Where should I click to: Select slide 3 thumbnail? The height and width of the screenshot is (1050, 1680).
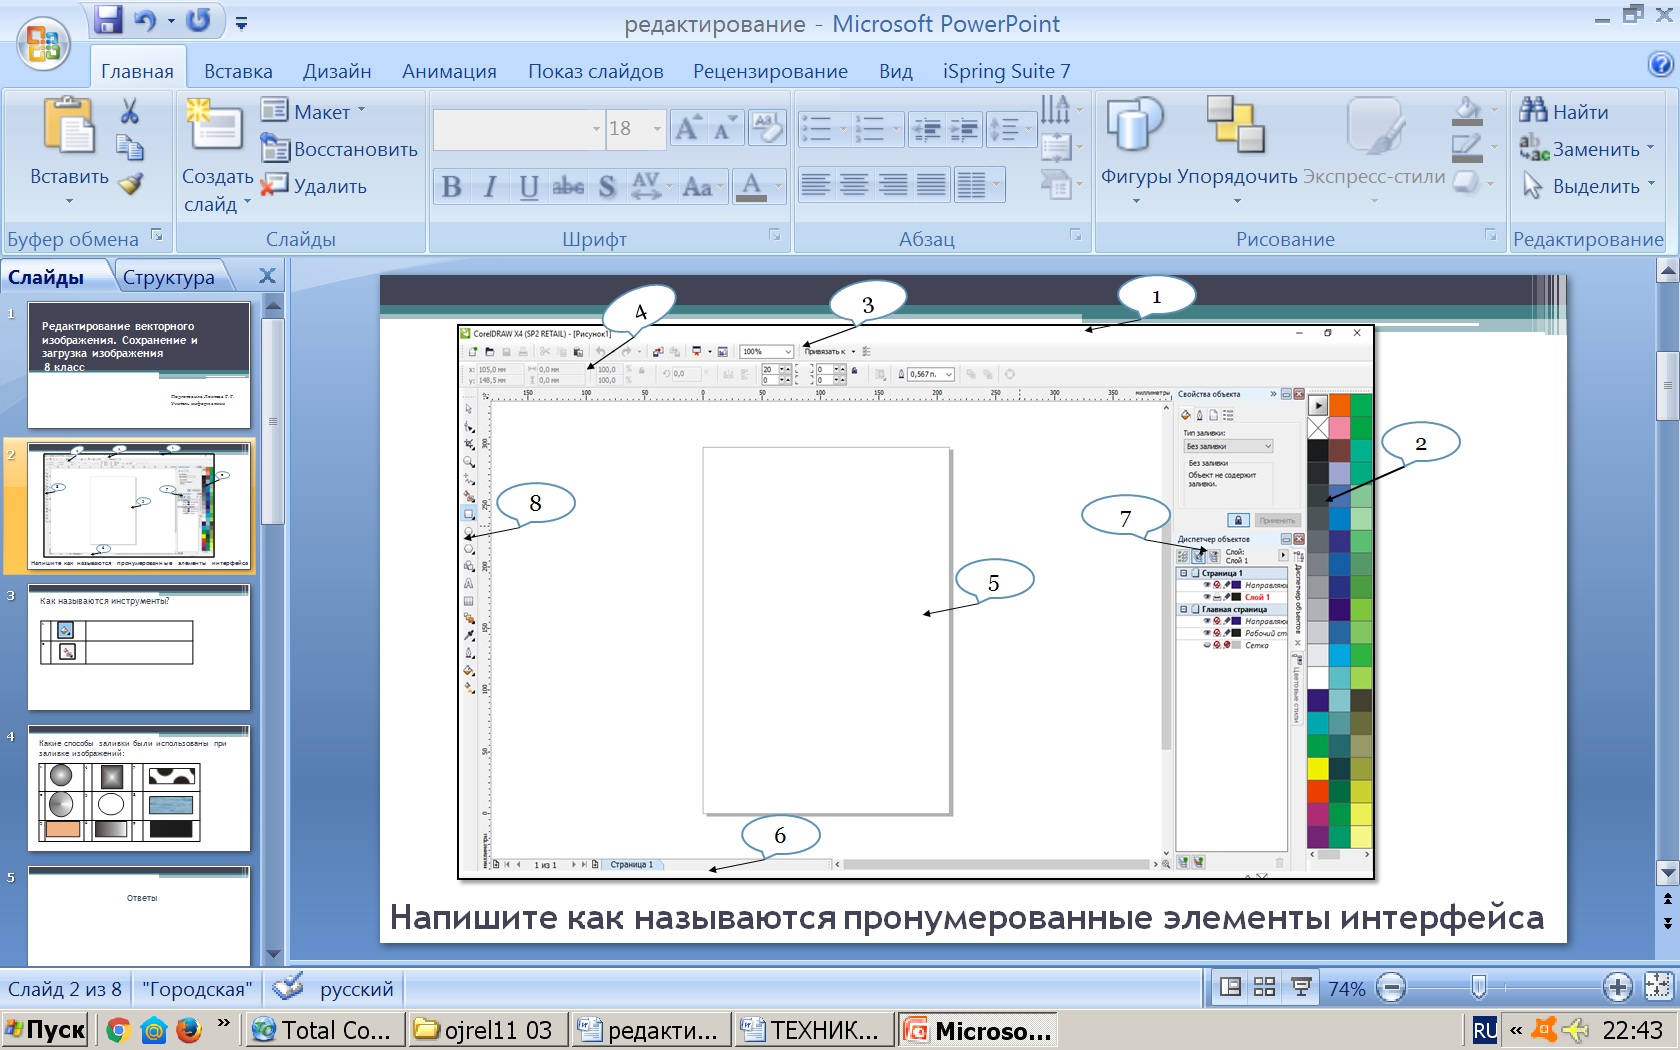click(x=139, y=647)
